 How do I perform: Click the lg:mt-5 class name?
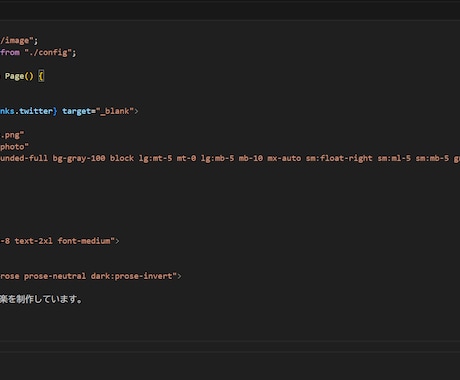pos(155,158)
